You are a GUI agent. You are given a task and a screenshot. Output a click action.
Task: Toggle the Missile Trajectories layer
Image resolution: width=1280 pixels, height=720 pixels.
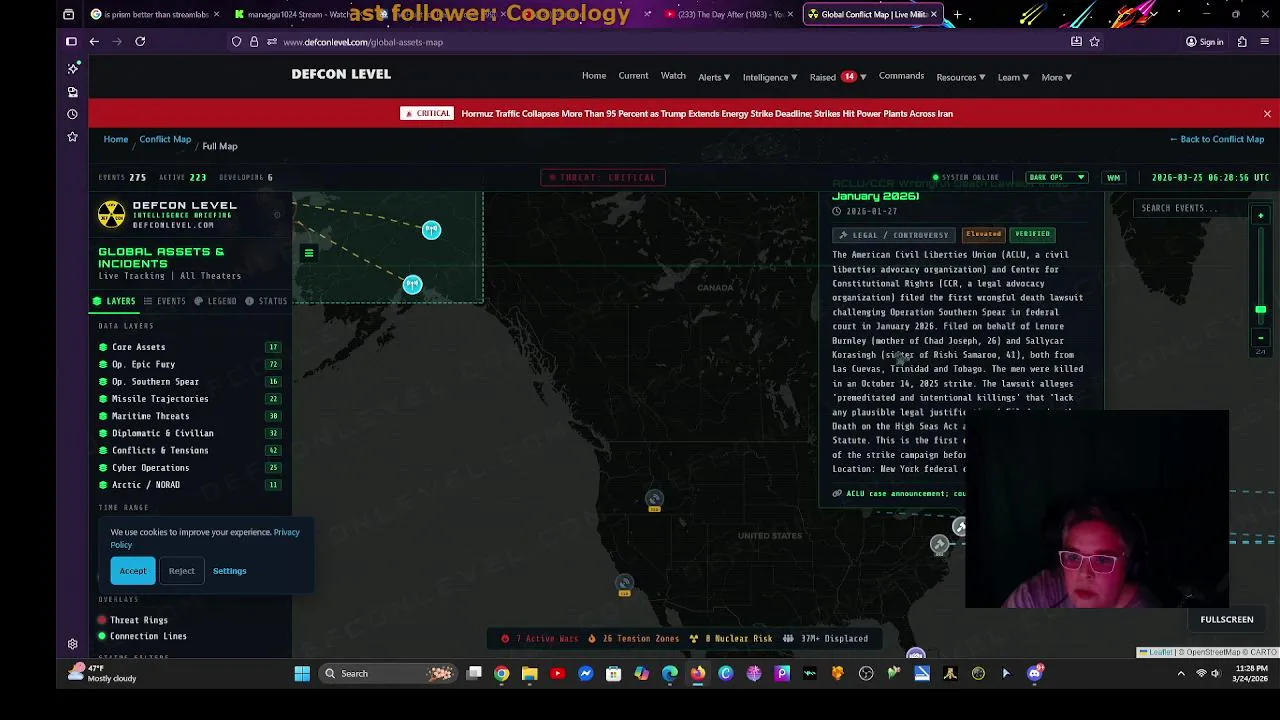pyautogui.click(x=188, y=399)
